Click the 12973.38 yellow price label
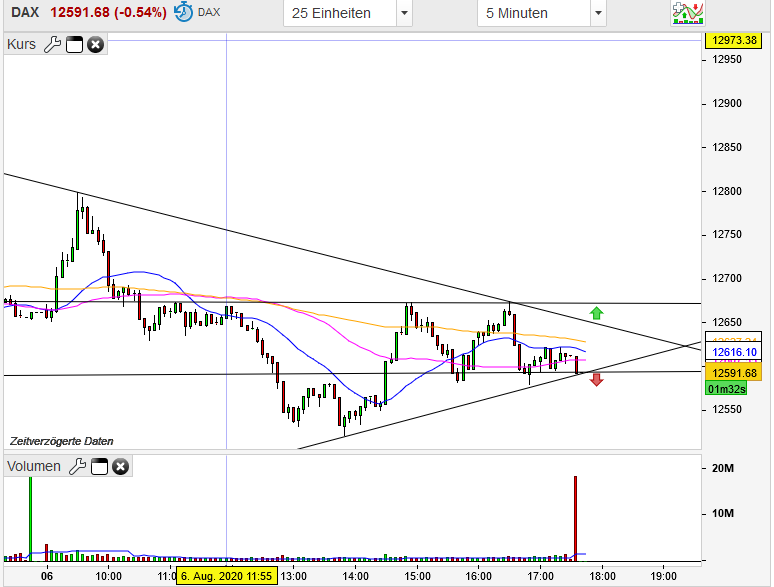The image size is (774, 587). pyautogui.click(x=735, y=40)
